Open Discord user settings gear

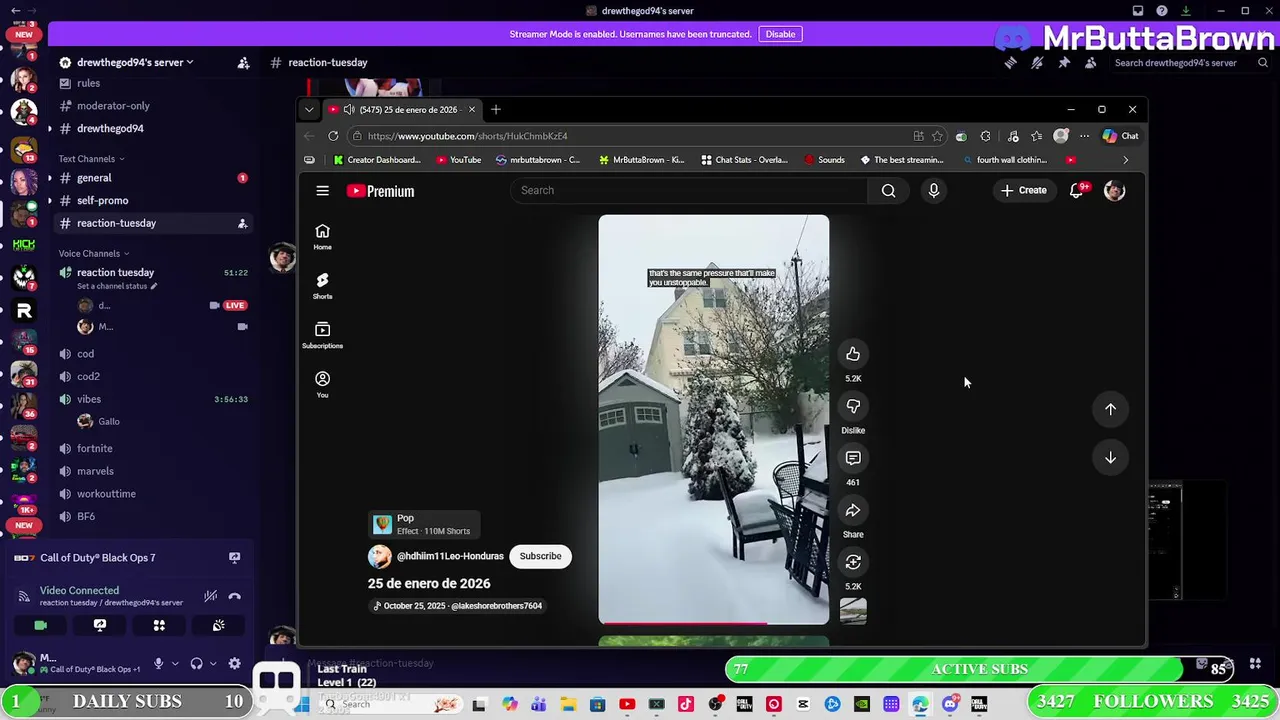pyautogui.click(x=234, y=663)
